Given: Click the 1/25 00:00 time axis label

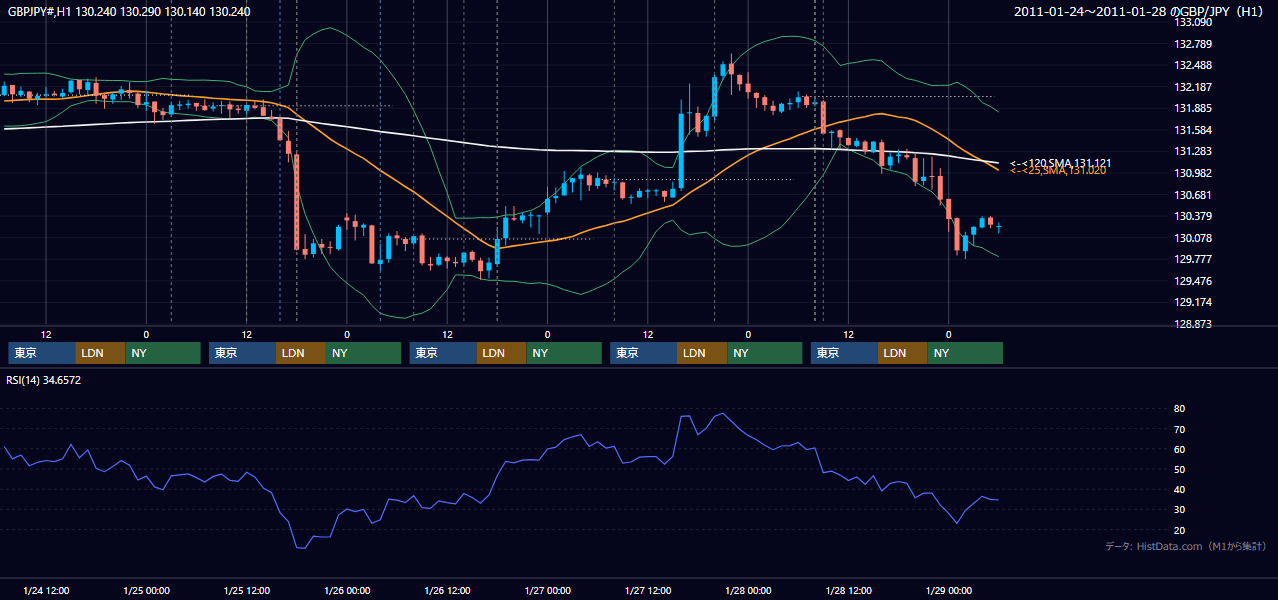Looking at the screenshot, I should [146, 591].
